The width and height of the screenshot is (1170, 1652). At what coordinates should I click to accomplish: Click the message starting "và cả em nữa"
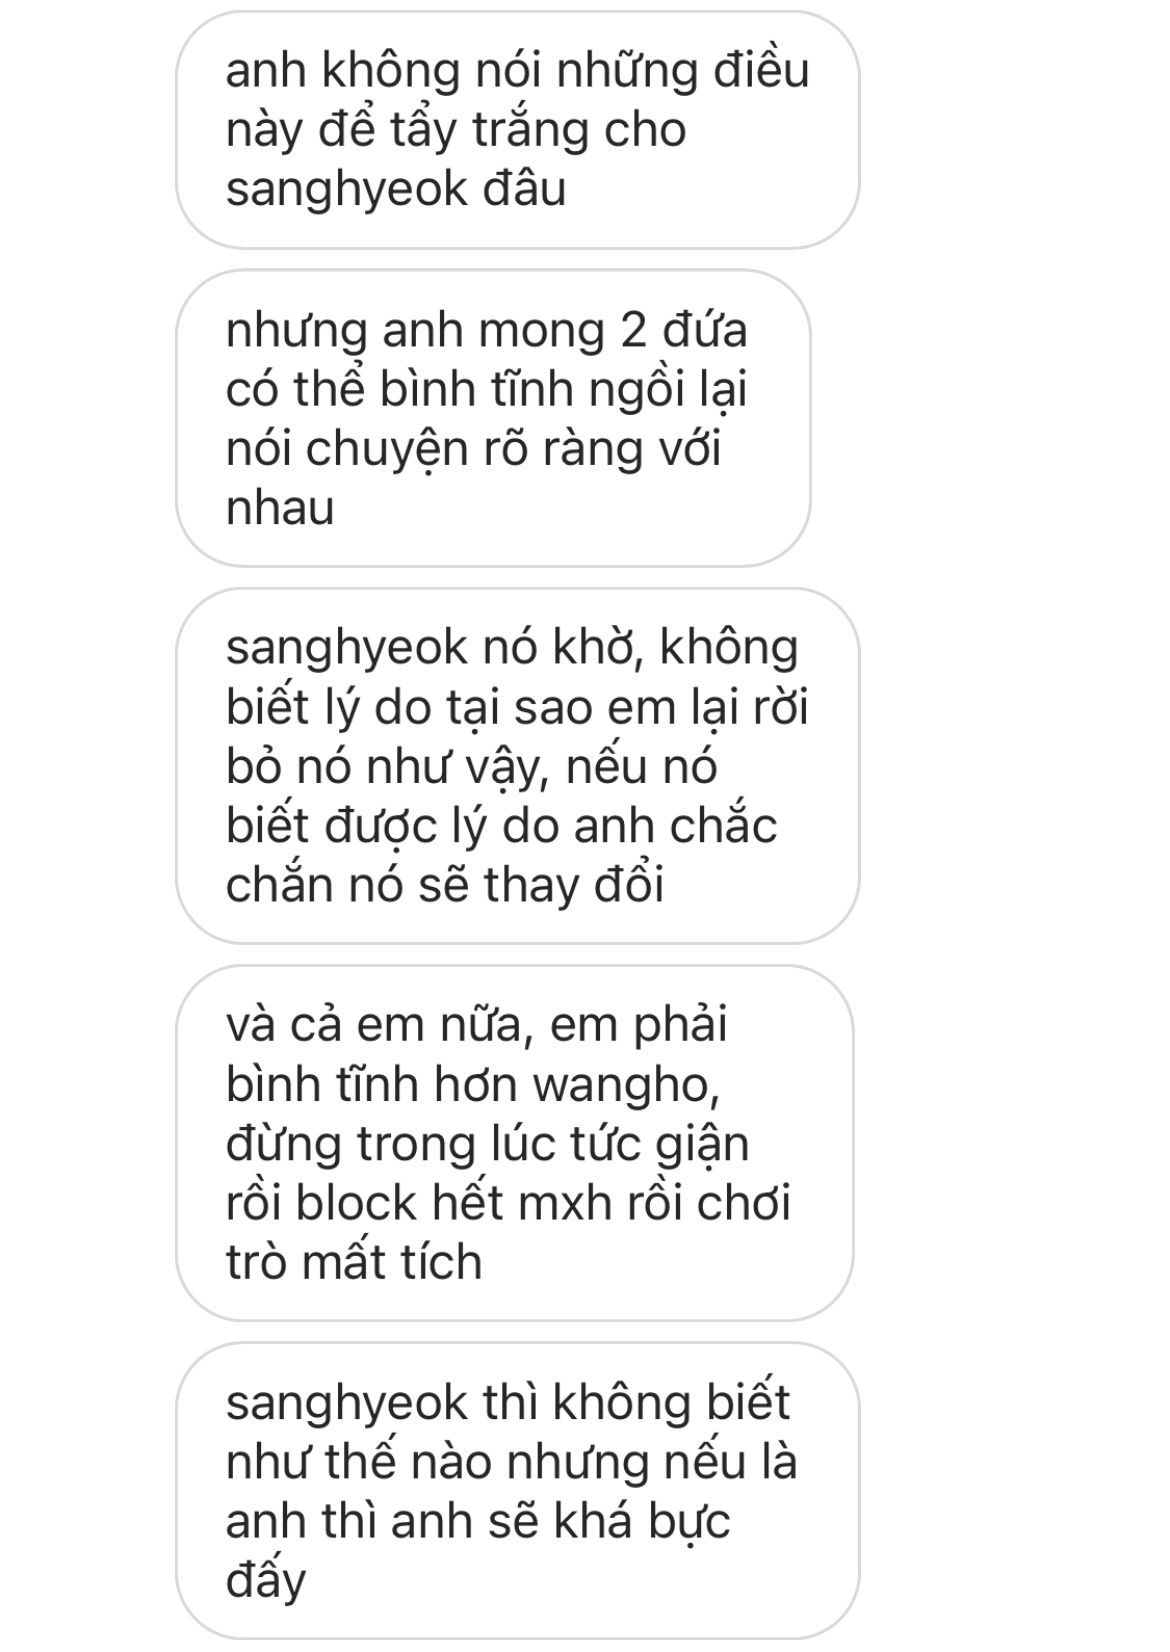click(x=515, y=1143)
